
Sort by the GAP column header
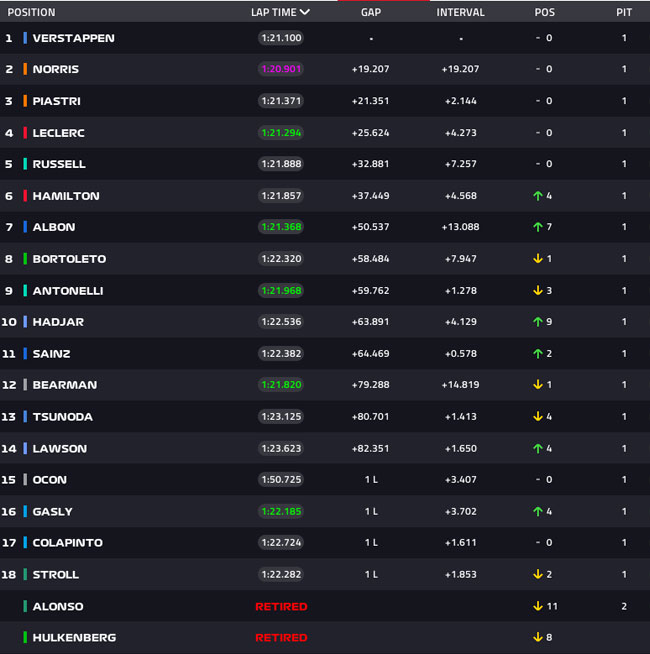371,13
